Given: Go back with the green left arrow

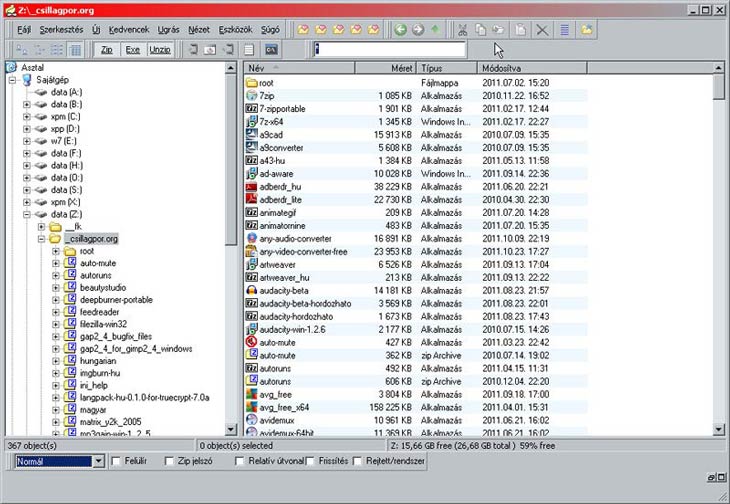Looking at the screenshot, I should [x=400, y=30].
